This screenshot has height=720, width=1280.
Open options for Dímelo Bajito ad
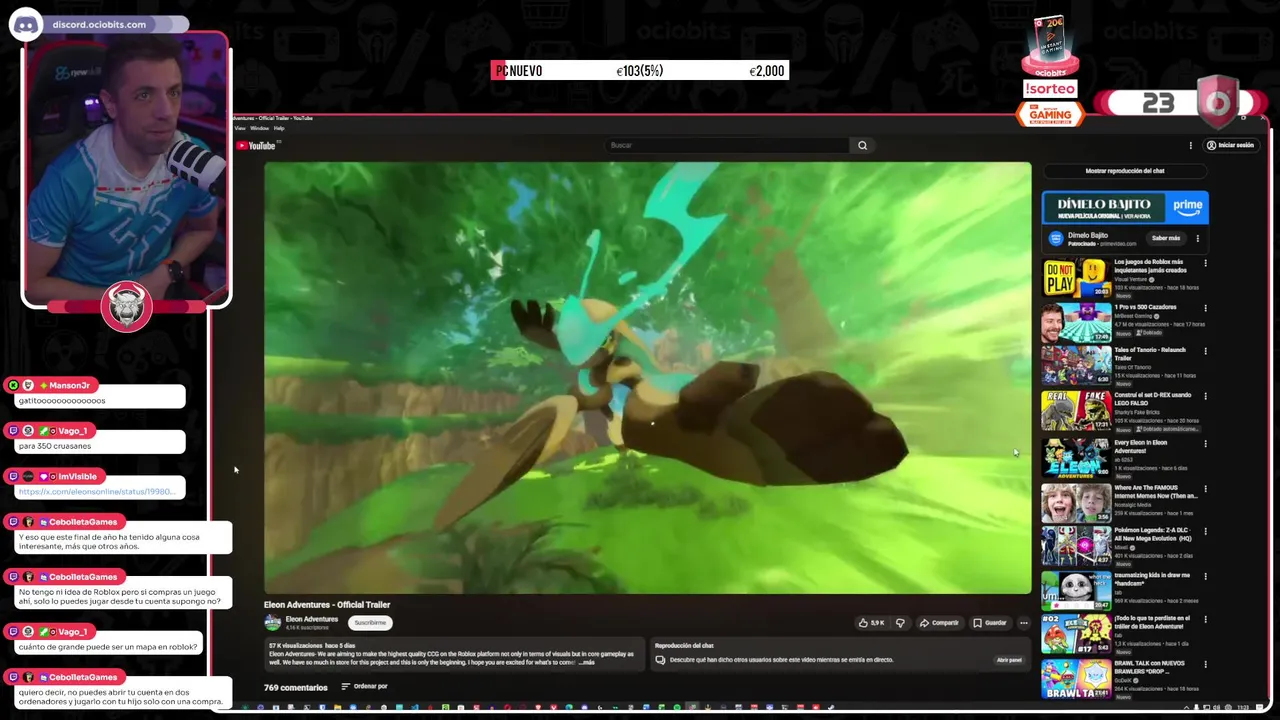point(1197,238)
